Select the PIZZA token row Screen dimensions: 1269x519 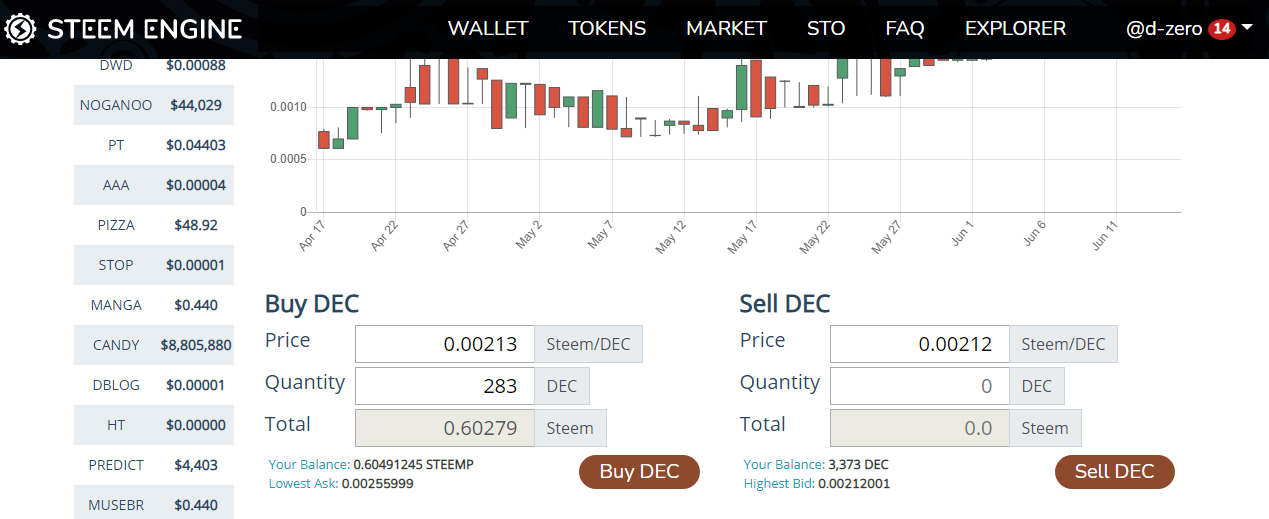click(154, 225)
